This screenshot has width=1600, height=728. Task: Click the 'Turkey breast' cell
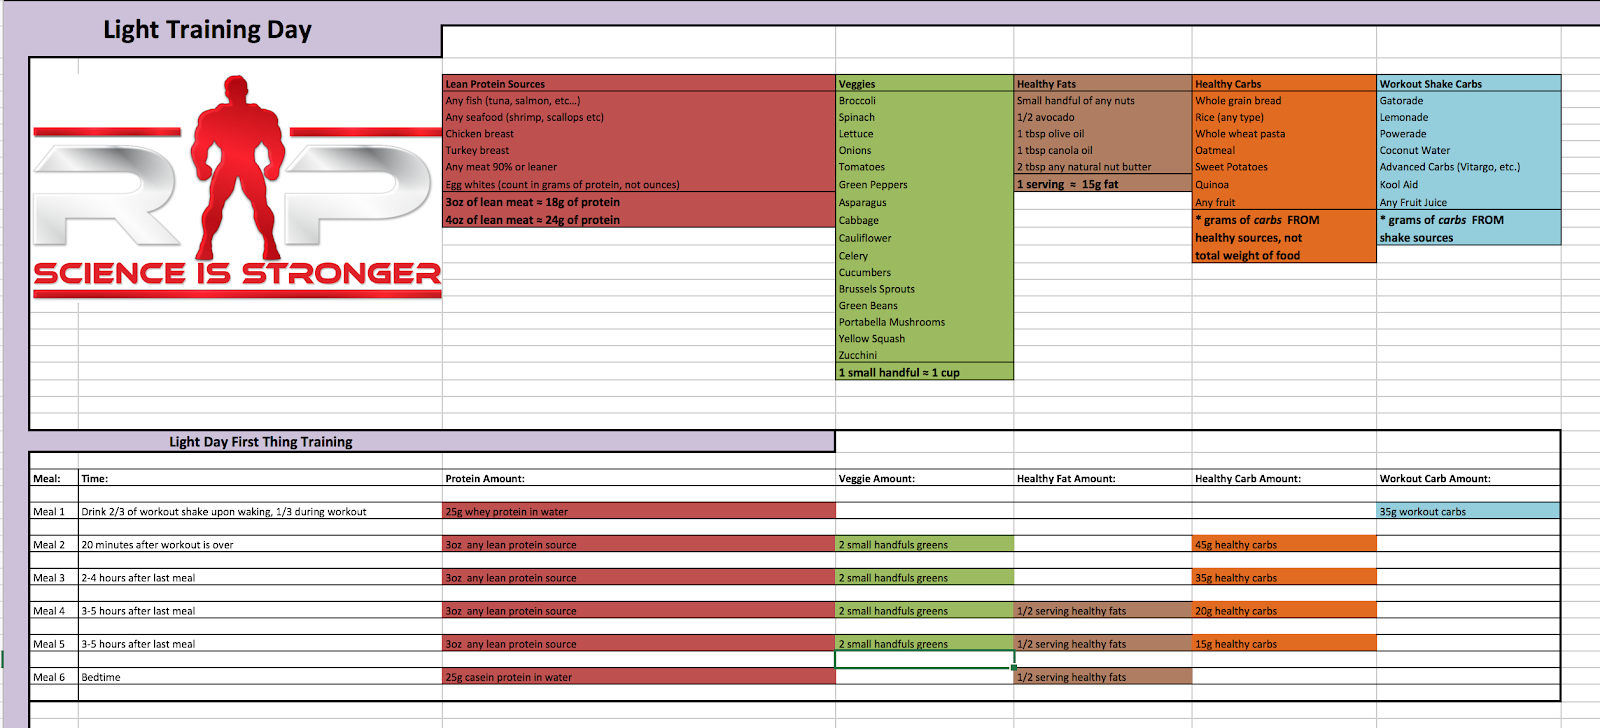coord(639,150)
